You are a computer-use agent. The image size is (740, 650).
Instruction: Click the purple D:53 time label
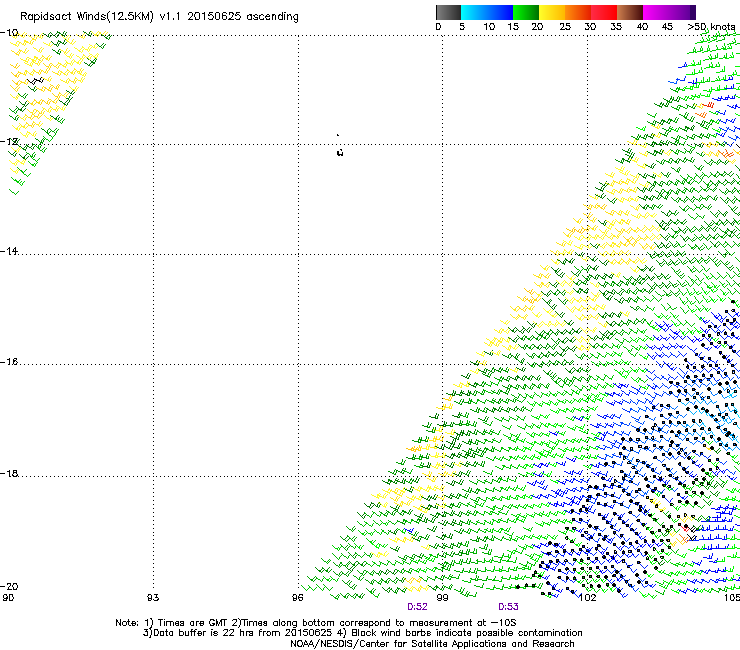pos(508,607)
